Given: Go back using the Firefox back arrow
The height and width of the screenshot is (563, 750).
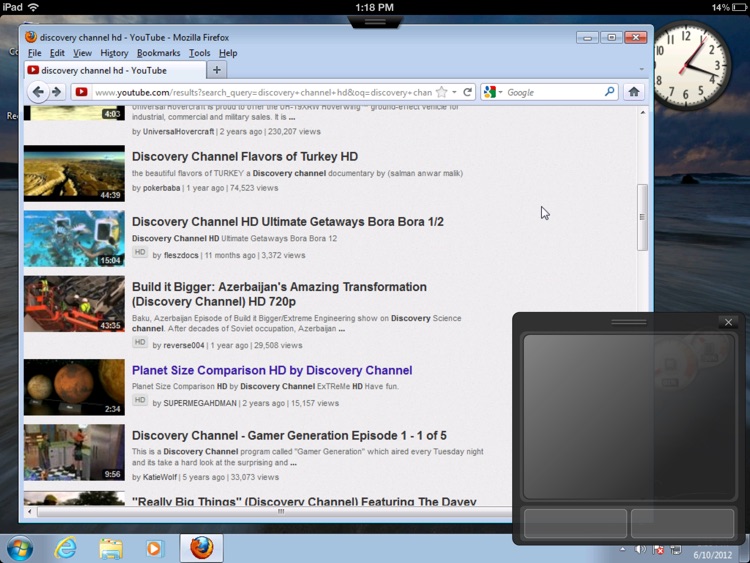Looking at the screenshot, I should [38, 92].
